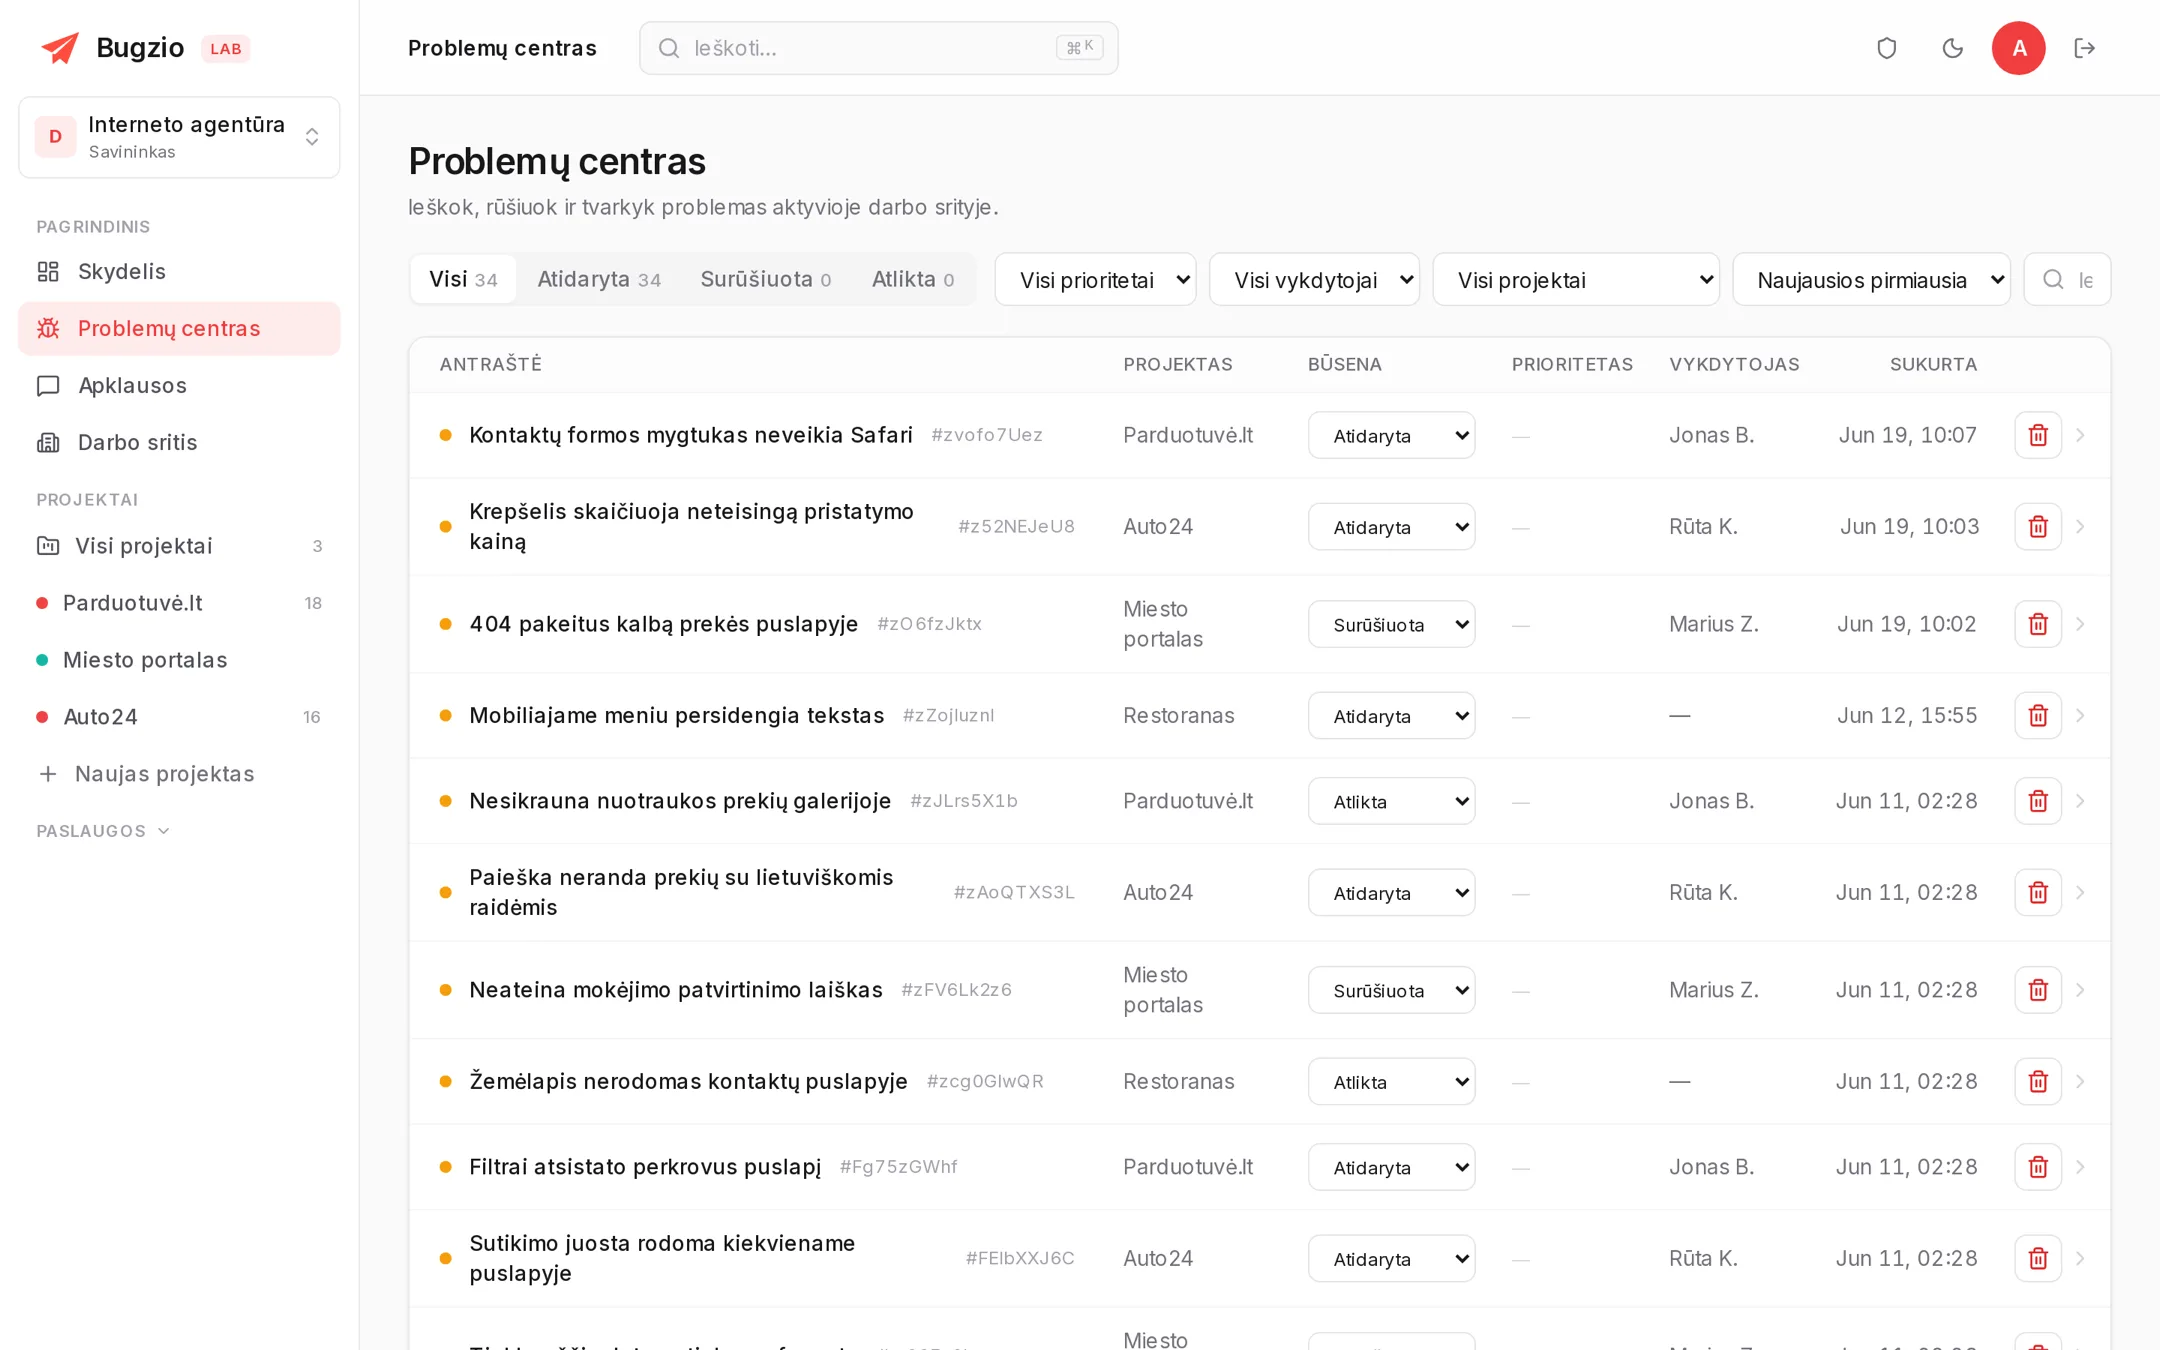
Task: Delete the Filtrai atsistato perkrovus puslapį issue
Action: tap(2037, 1167)
